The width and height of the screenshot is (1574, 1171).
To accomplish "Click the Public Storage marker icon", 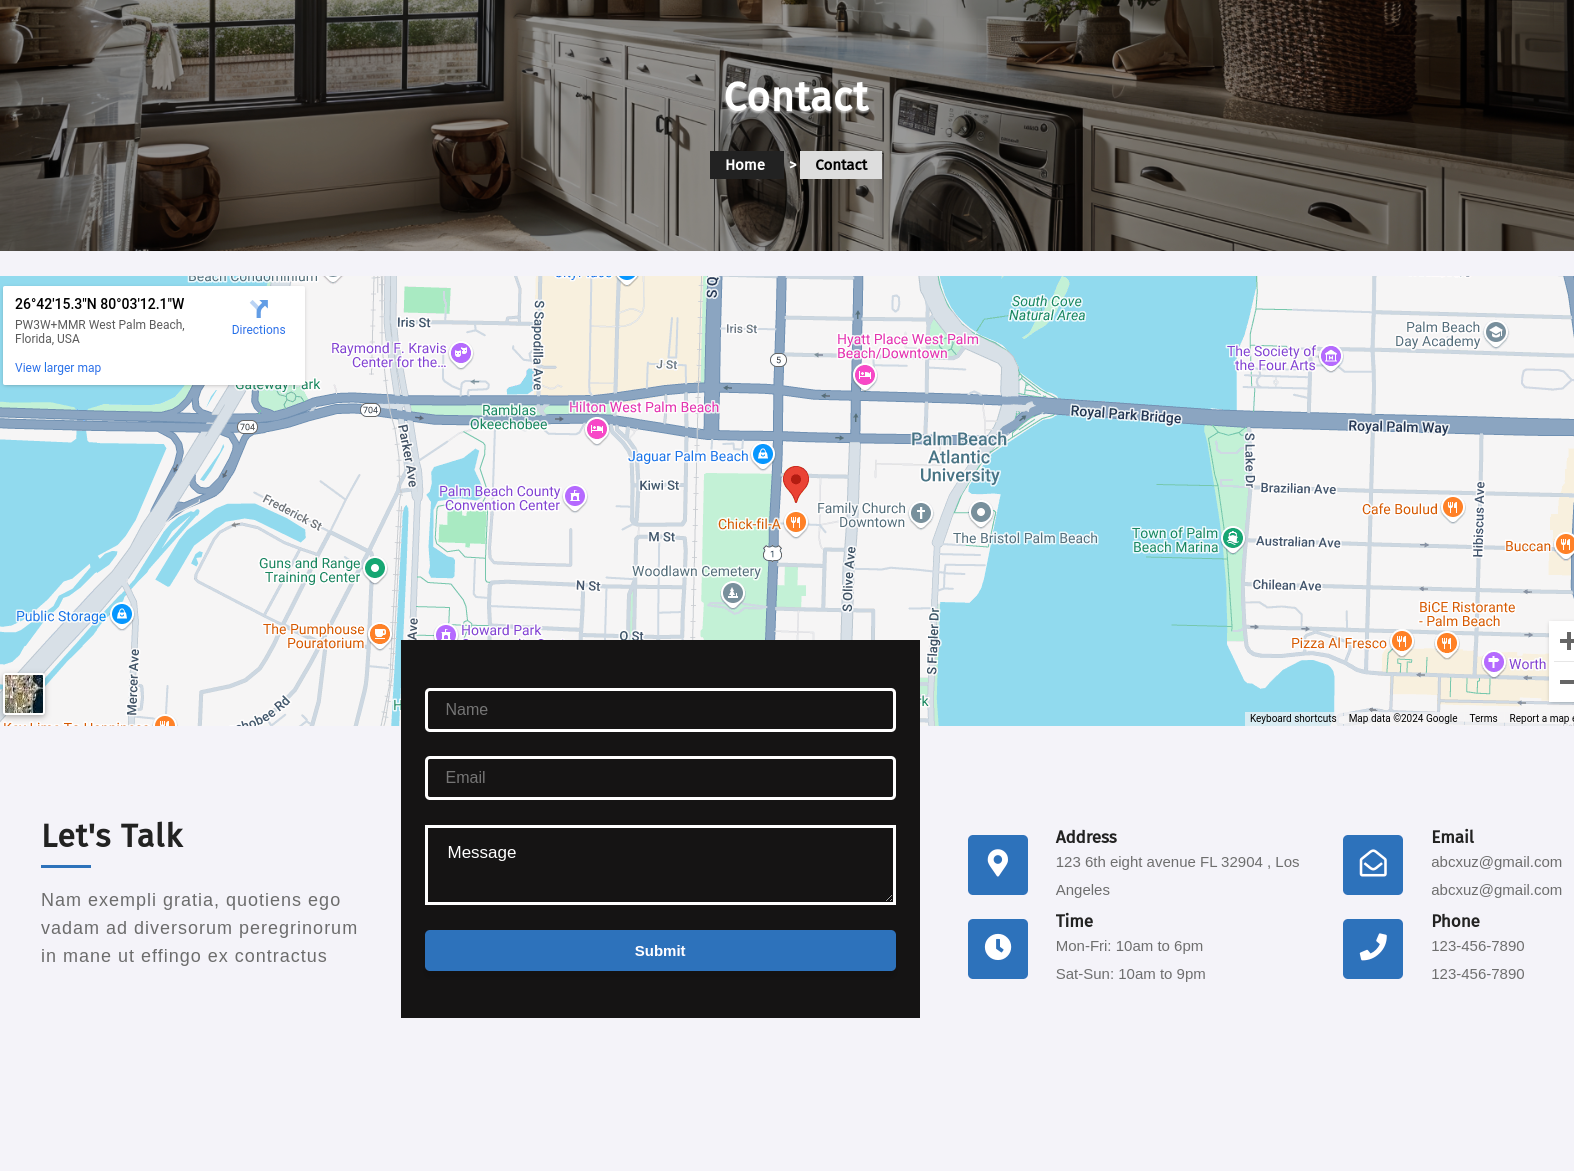I will [122, 614].
